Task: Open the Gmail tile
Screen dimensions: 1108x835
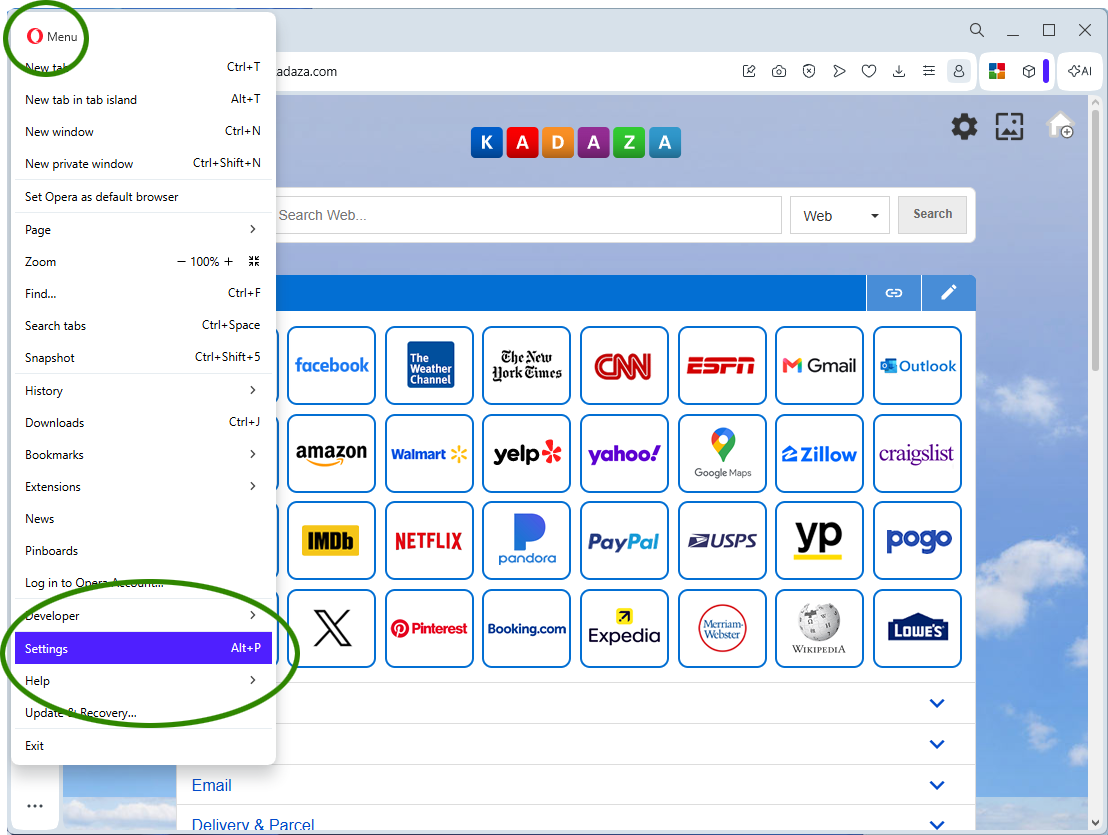Action: (x=819, y=365)
